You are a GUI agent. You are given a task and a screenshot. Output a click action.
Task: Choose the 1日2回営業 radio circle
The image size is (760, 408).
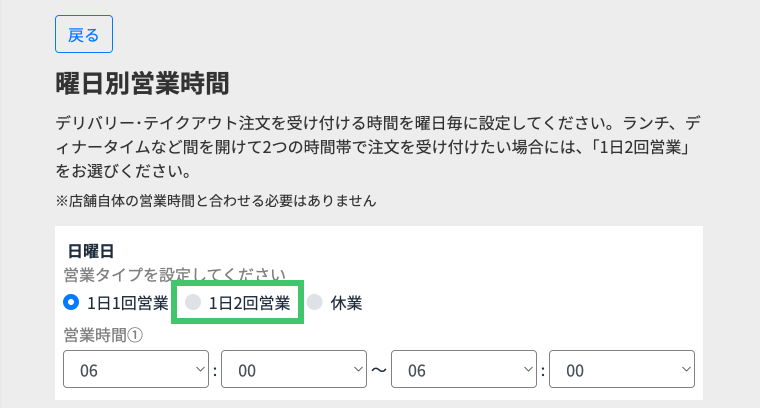[194, 303]
